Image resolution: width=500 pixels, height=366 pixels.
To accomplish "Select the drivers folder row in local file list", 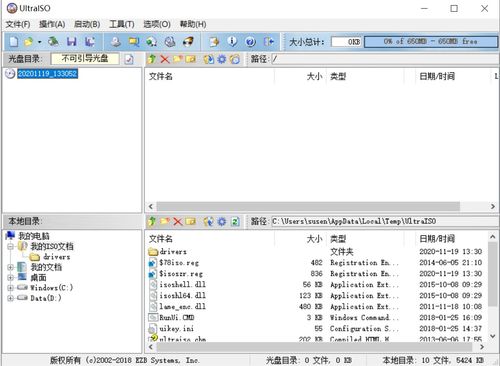I will click(317, 252).
